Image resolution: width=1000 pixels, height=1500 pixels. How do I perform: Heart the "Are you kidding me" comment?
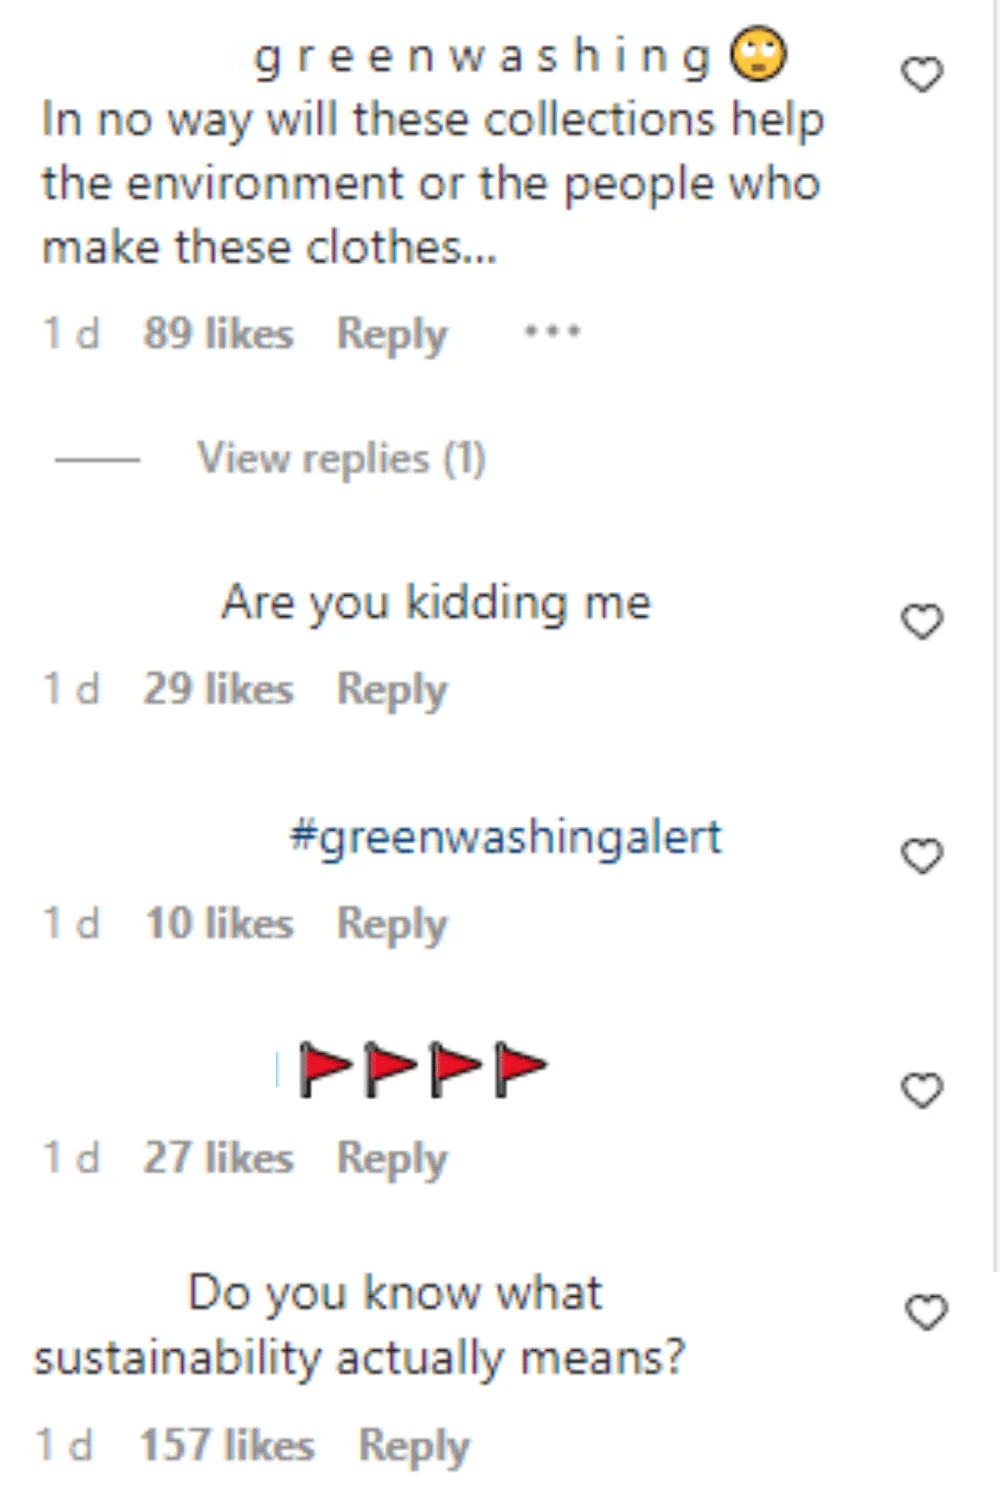pos(921,620)
